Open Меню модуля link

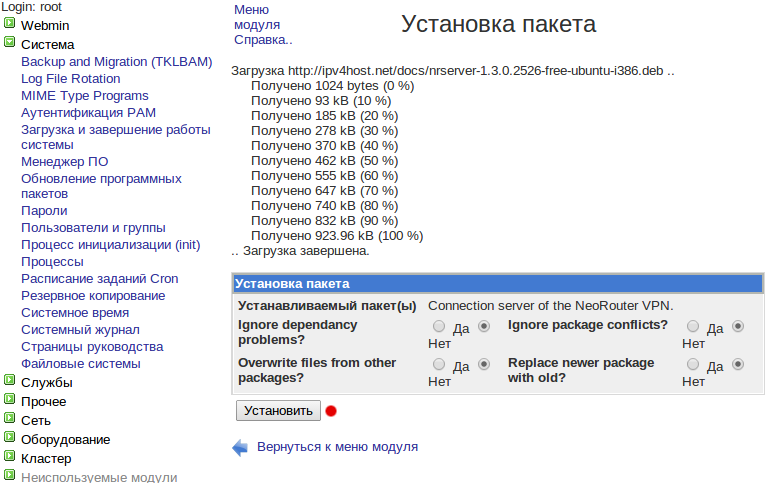click(x=257, y=17)
